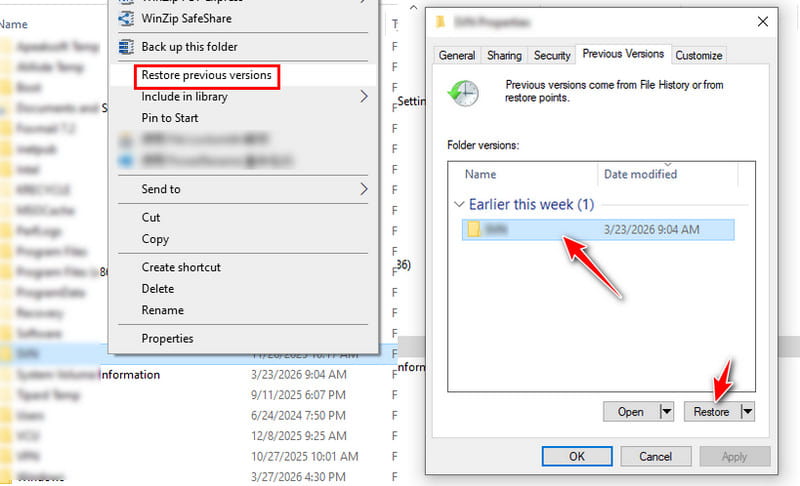Click the 9/11/2025 6:07 PM date cell
800x486 pixels.
298,395
